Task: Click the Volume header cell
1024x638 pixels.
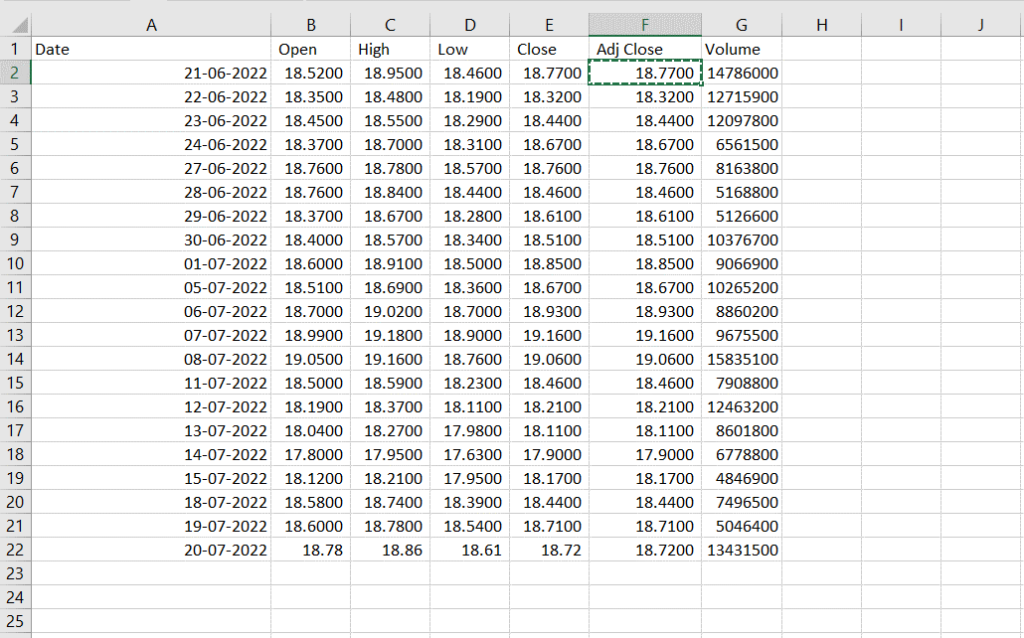Action: pyautogui.click(x=741, y=49)
